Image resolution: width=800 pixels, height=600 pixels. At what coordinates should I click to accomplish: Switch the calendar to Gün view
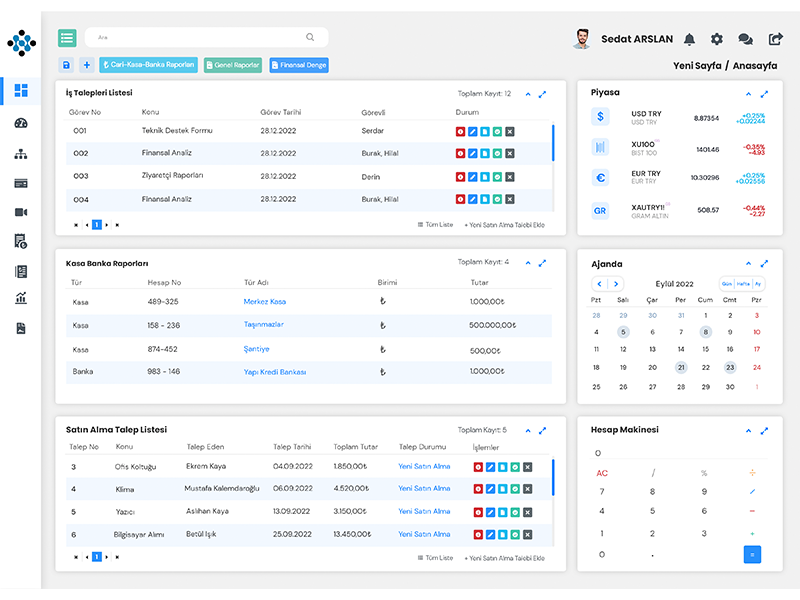(x=727, y=284)
